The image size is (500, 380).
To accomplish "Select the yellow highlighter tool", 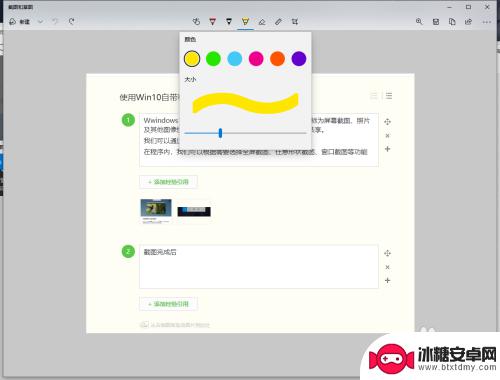I will tap(245, 22).
